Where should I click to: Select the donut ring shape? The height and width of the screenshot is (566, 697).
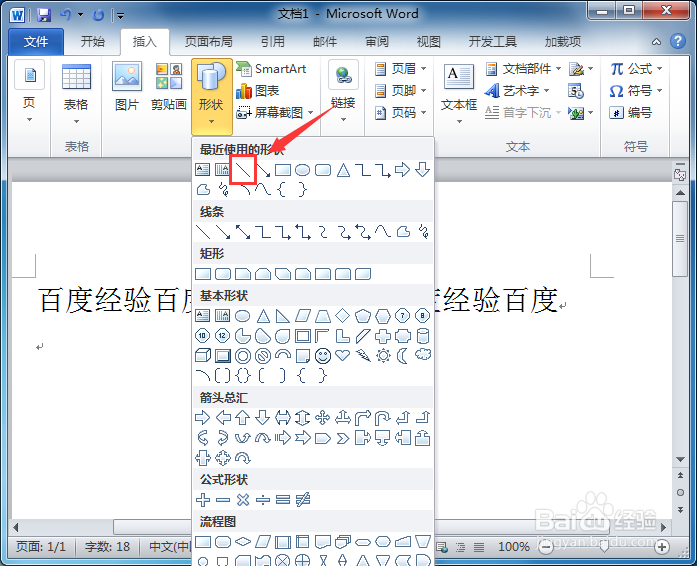point(243,356)
